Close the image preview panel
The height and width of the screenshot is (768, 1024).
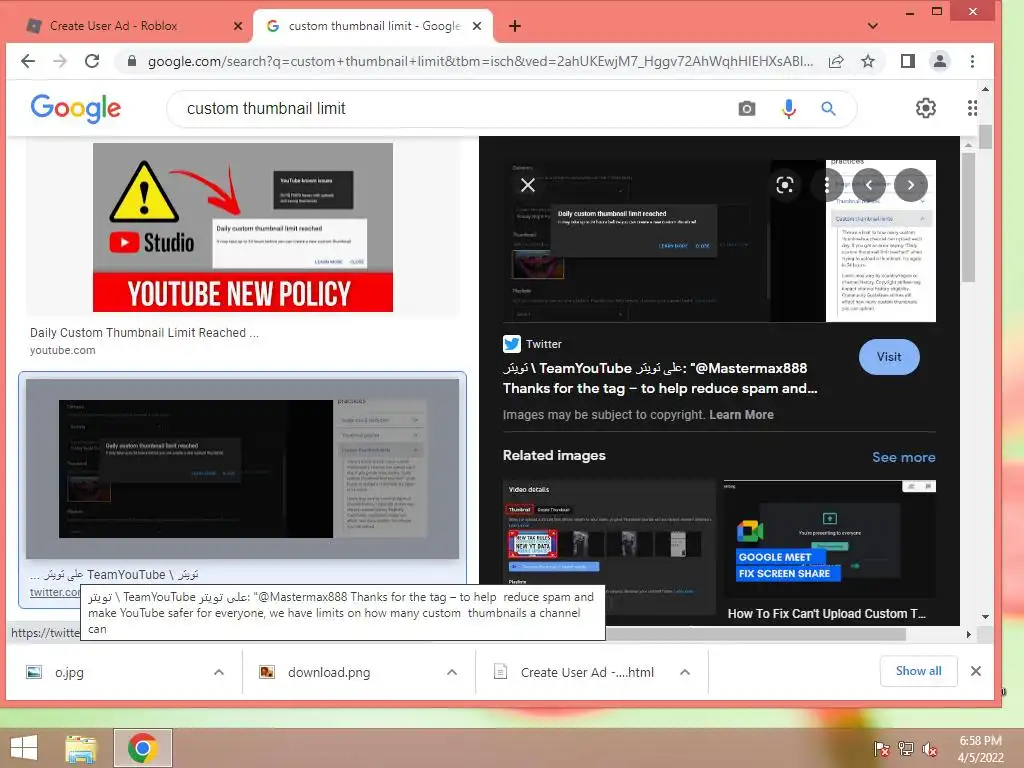pyautogui.click(x=528, y=185)
